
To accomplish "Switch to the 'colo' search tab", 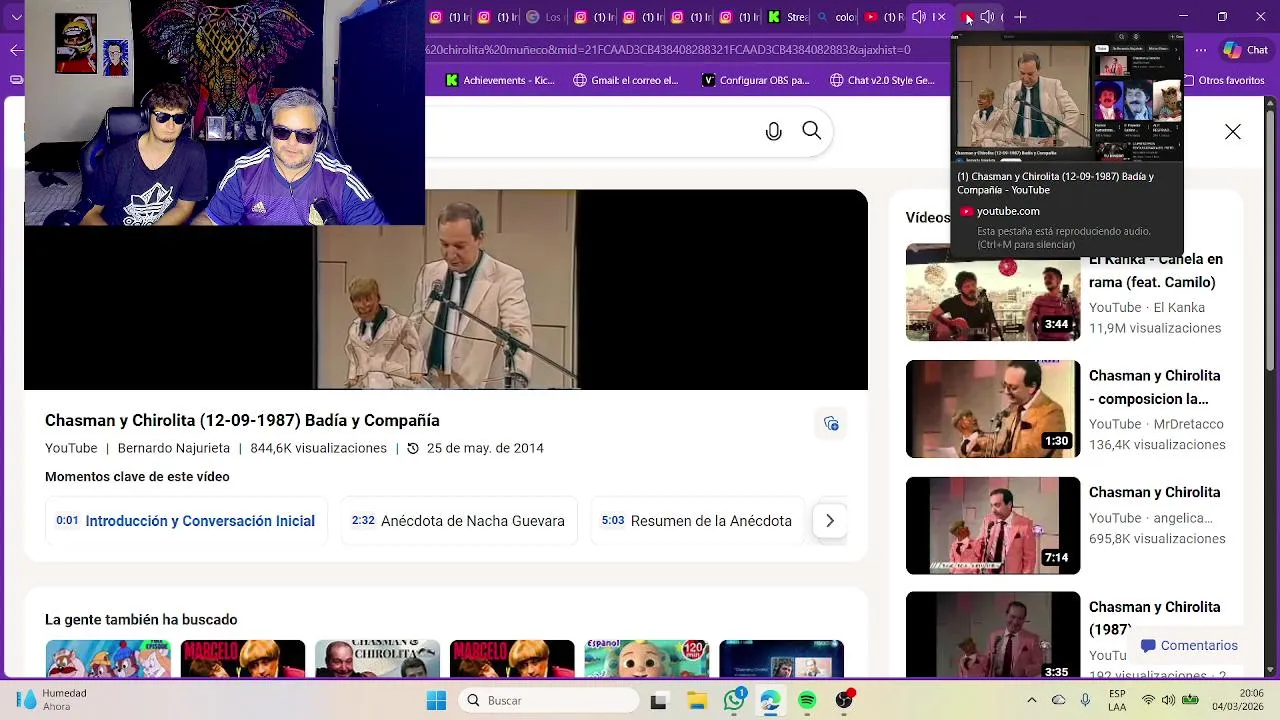I will click(x=836, y=17).
